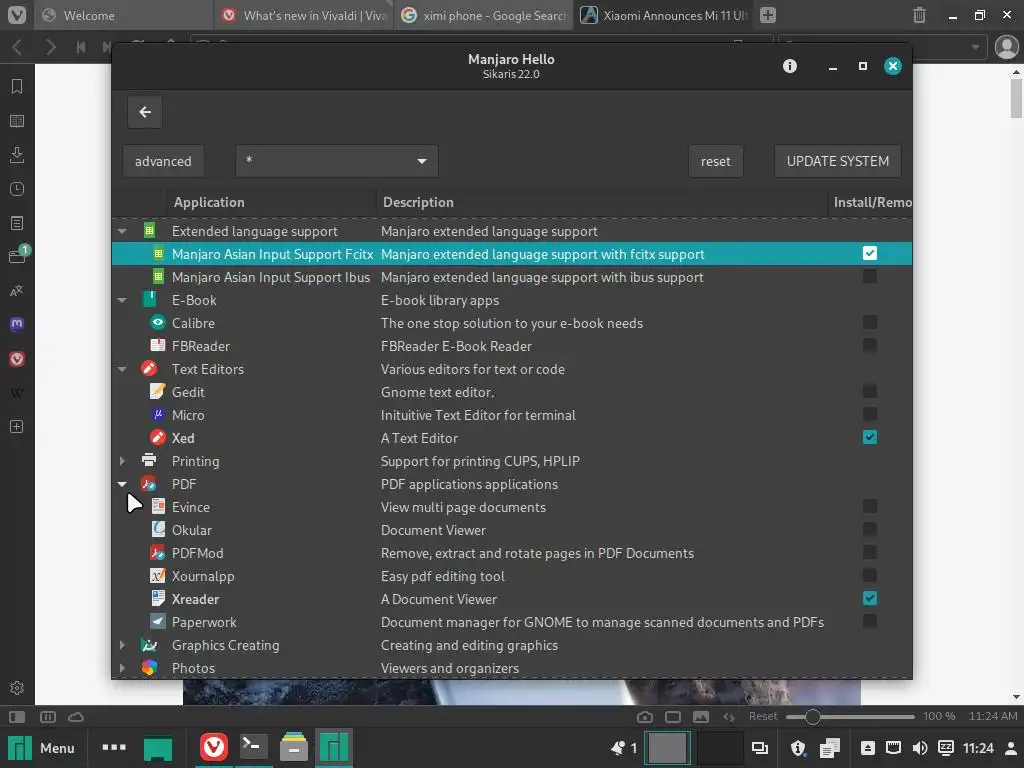Open Mastodon web panel in Vivaldi sidebar
Image resolution: width=1024 pixels, height=768 pixels.
(17, 324)
